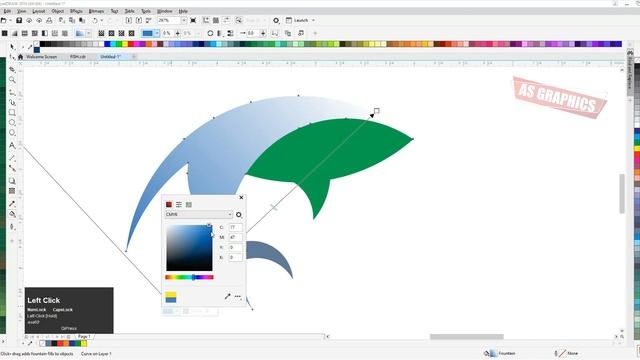Select the Zoom magnifier tool

[12, 80]
